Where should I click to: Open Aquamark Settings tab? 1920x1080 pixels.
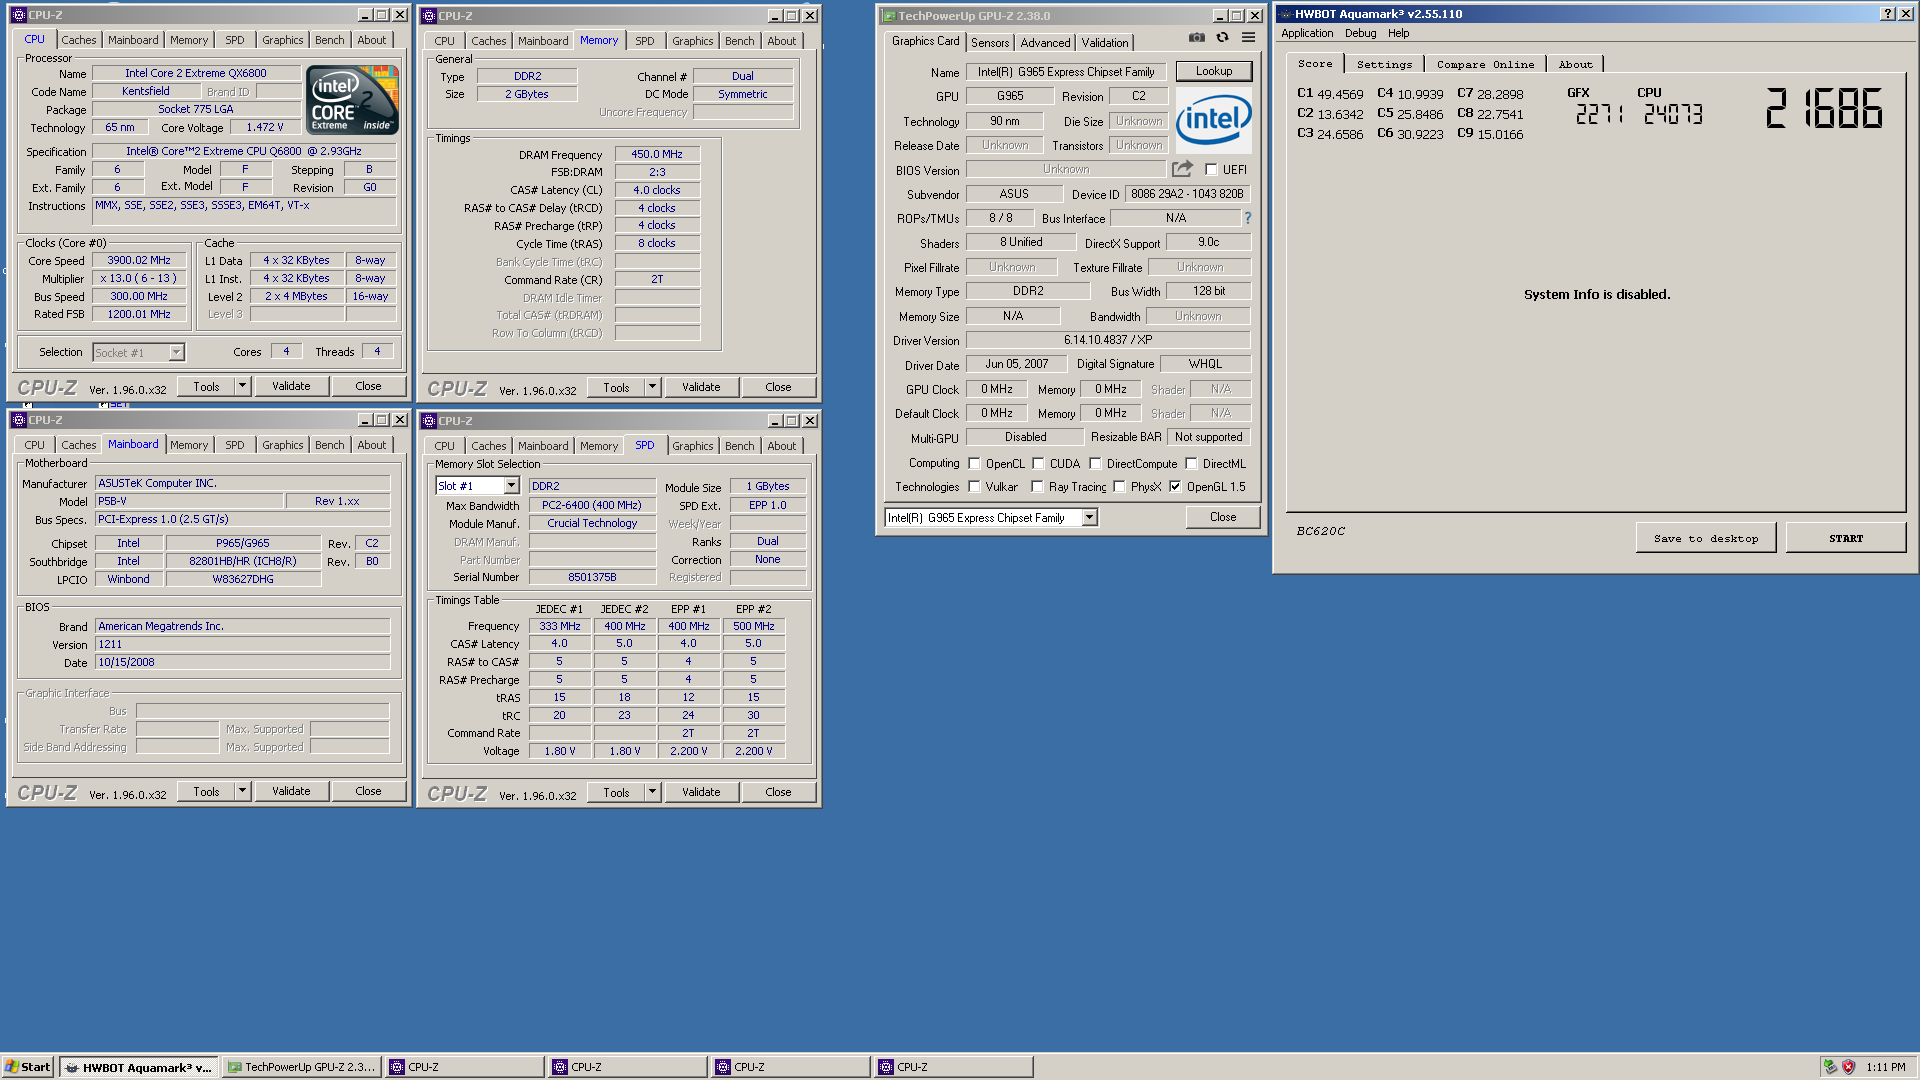pos(1384,64)
